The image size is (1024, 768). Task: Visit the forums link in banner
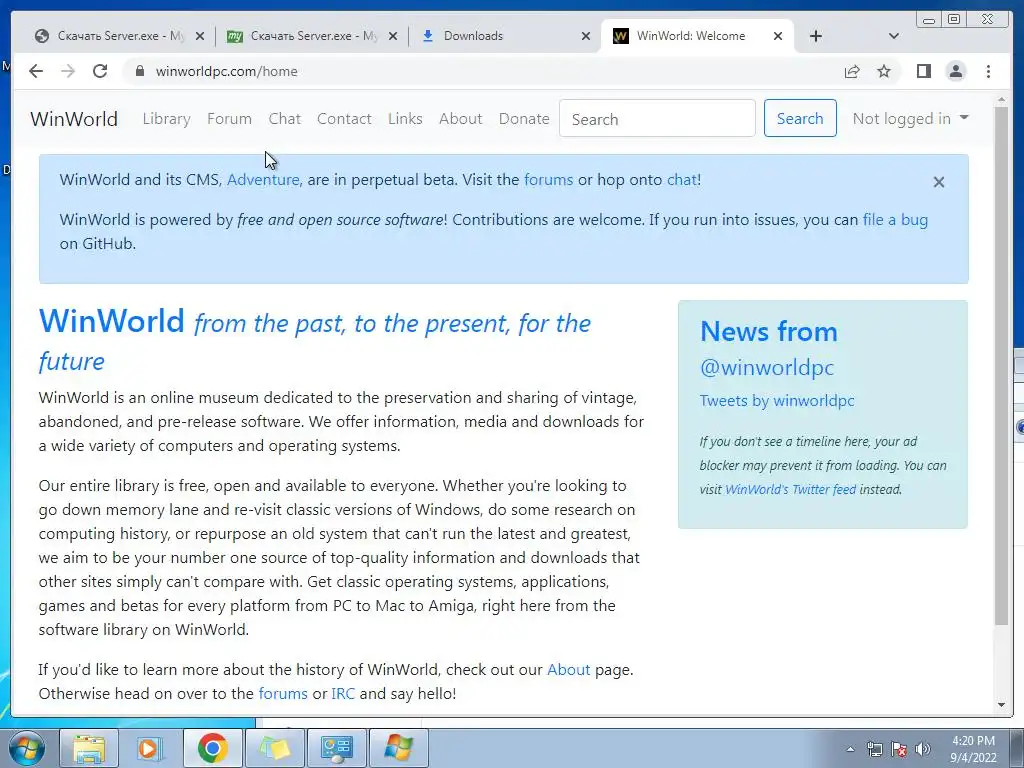pyautogui.click(x=549, y=180)
